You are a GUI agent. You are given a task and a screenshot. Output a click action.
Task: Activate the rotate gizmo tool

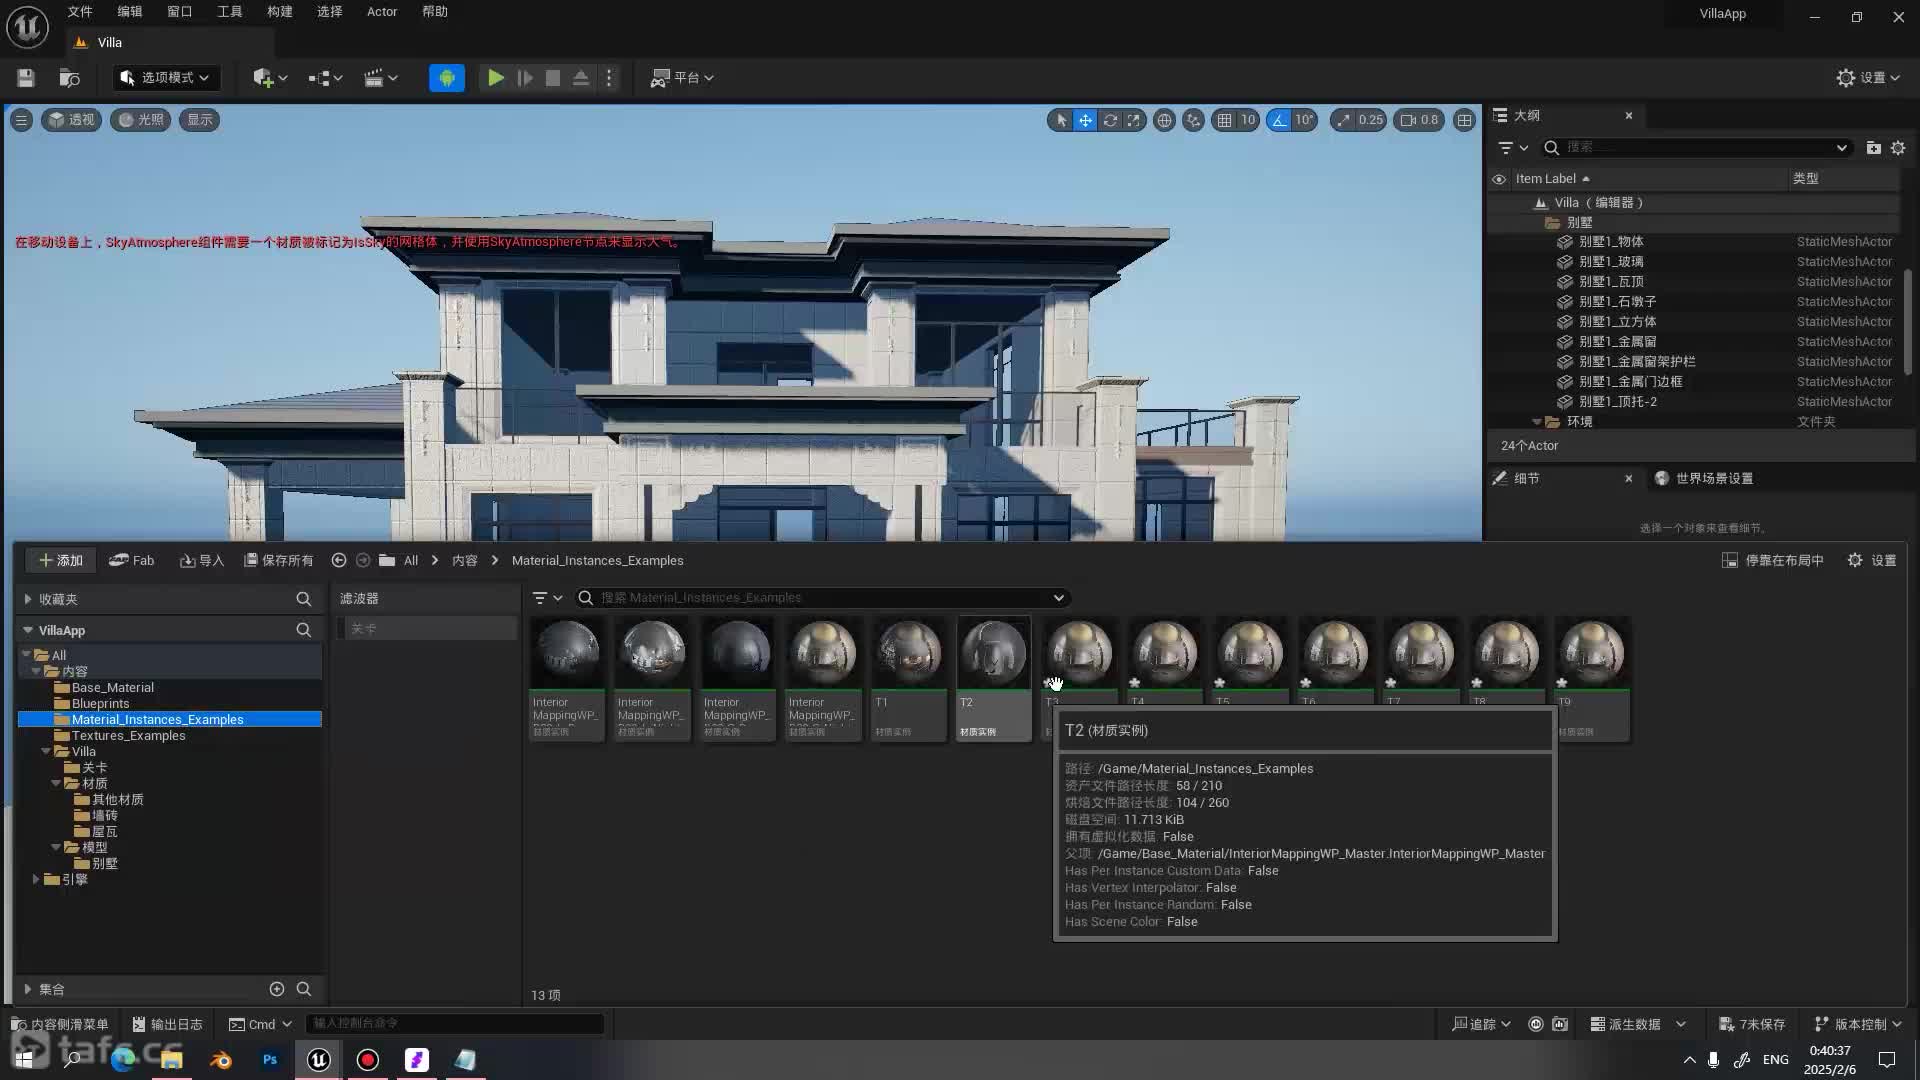(x=1110, y=120)
